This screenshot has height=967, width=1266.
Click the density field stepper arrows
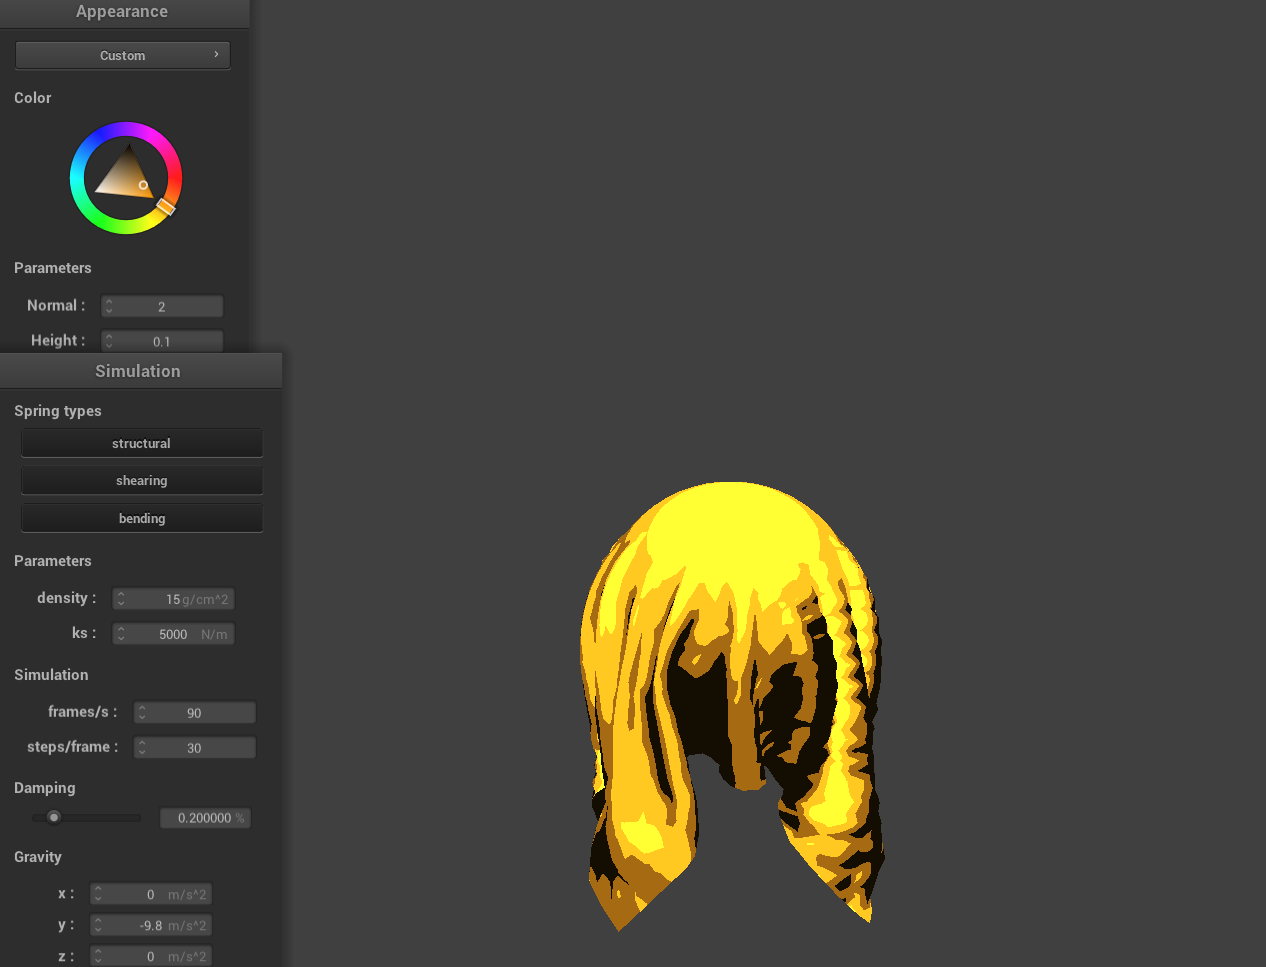(x=121, y=599)
